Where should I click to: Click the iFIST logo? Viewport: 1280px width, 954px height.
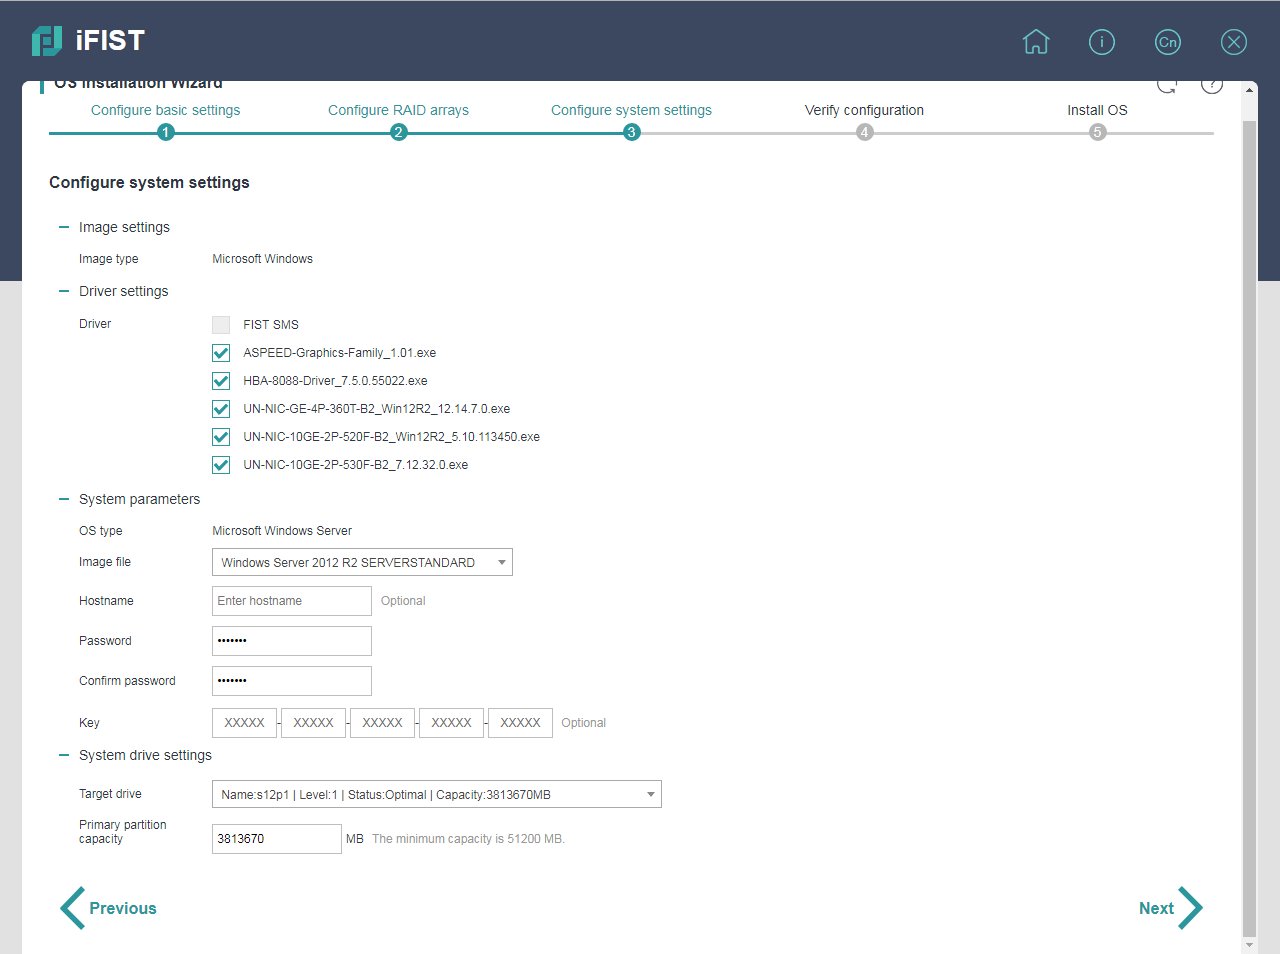tap(88, 41)
